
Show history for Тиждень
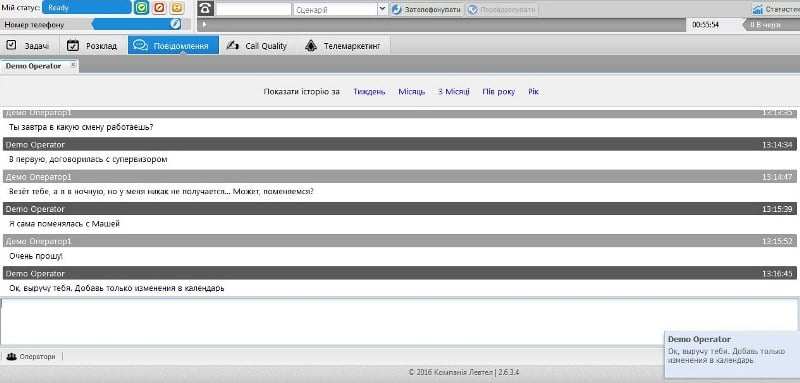[369, 92]
